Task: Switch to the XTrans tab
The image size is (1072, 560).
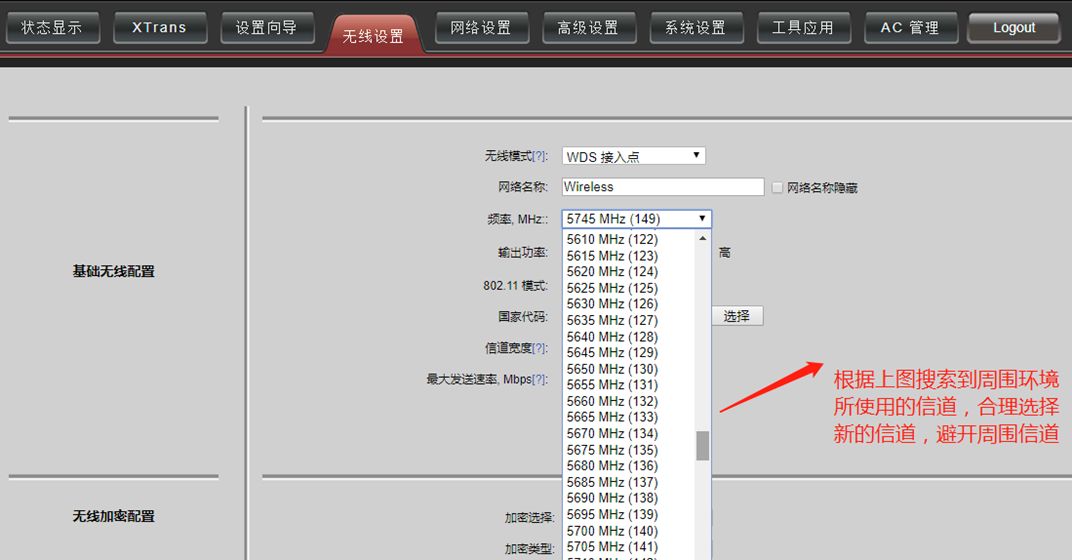Action: tap(159, 28)
